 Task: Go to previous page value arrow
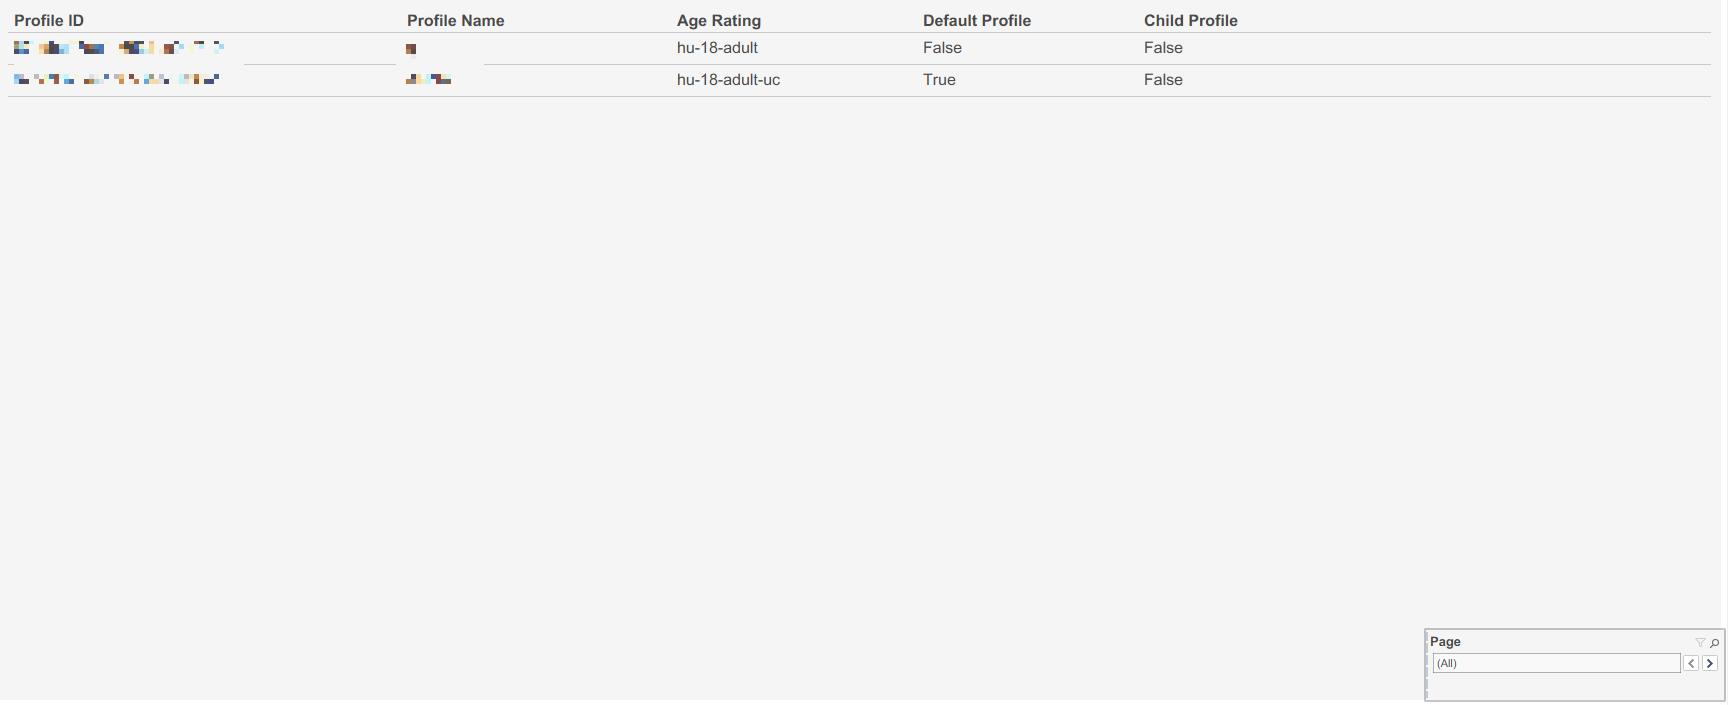(1691, 663)
